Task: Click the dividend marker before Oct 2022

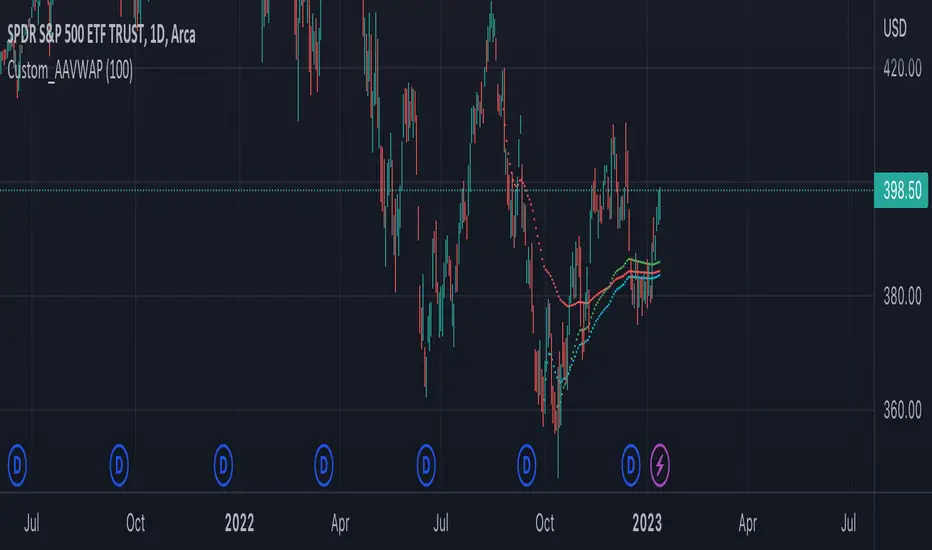Action: (x=526, y=465)
